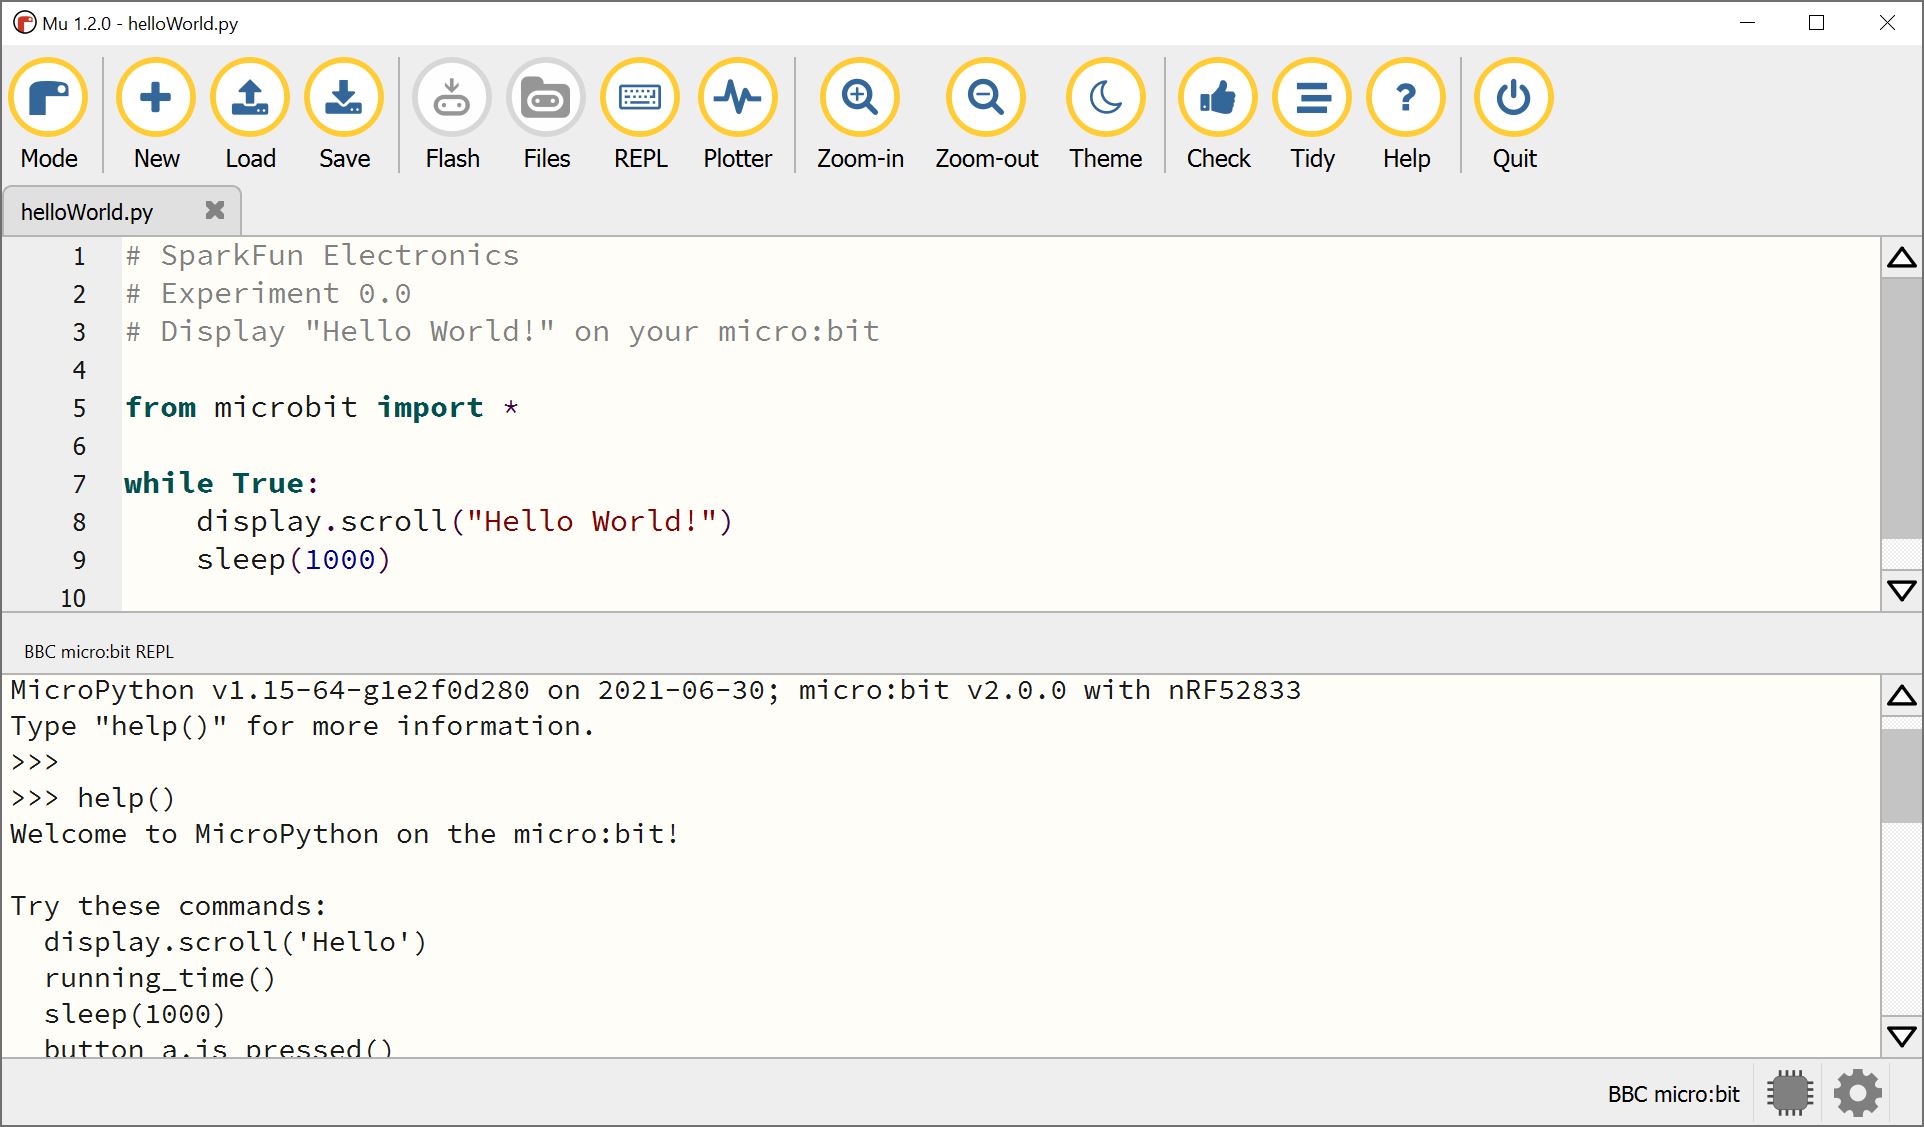Viewport: 1924px width, 1127px height.
Task: Open the Mu administration gear icon
Action: click(x=1858, y=1093)
